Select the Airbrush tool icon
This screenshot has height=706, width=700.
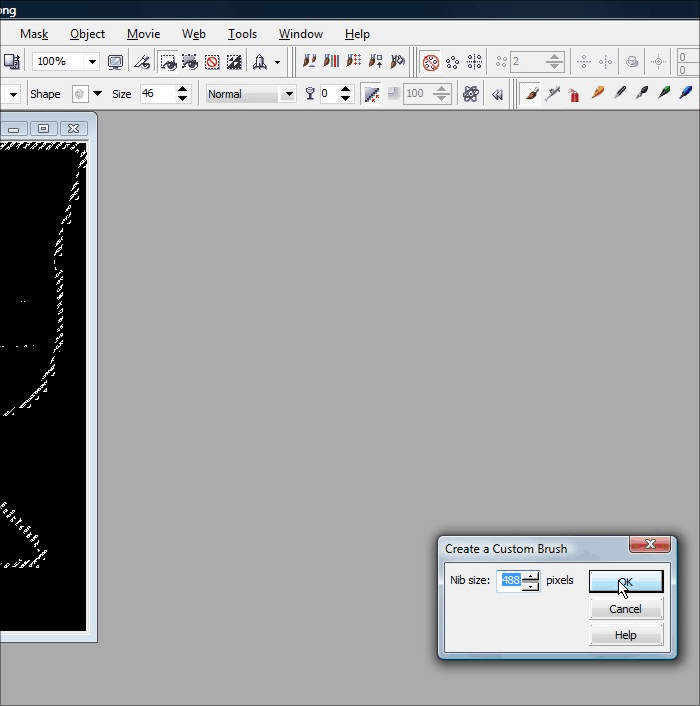tap(553, 94)
